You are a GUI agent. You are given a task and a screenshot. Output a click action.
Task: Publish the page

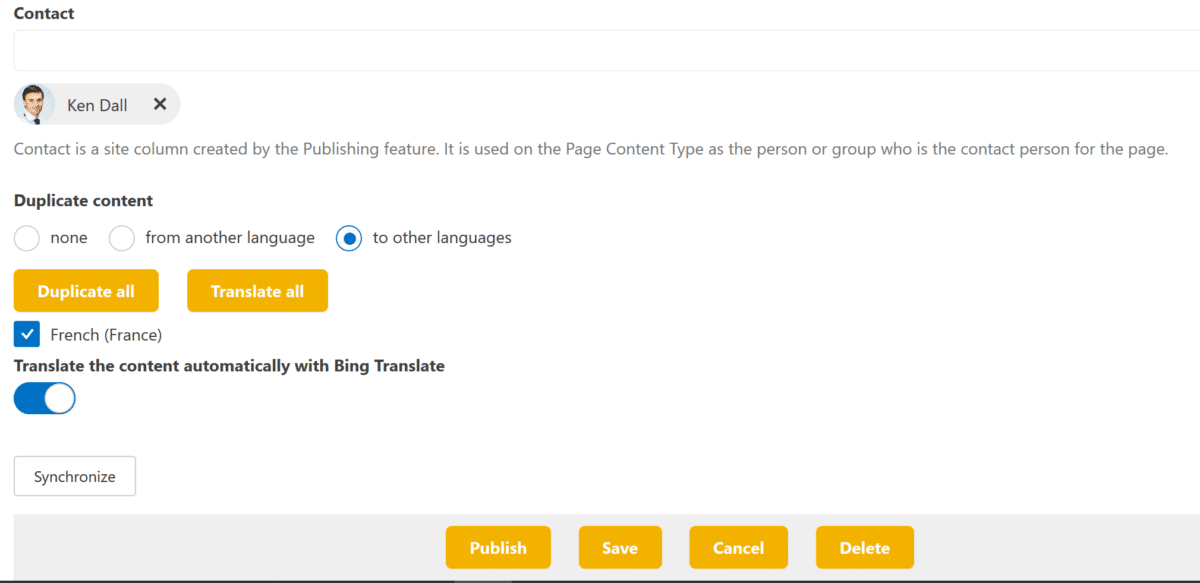[498, 547]
